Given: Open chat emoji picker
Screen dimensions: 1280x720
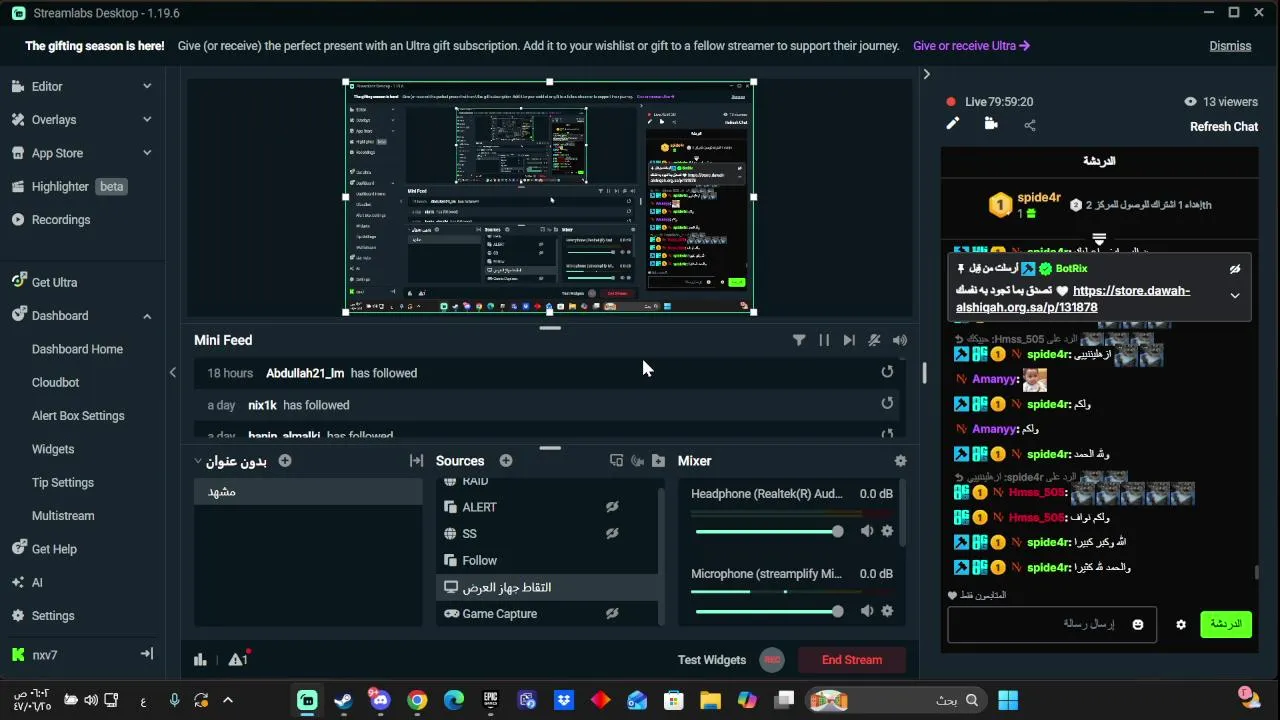Looking at the screenshot, I should point(1138,624).
